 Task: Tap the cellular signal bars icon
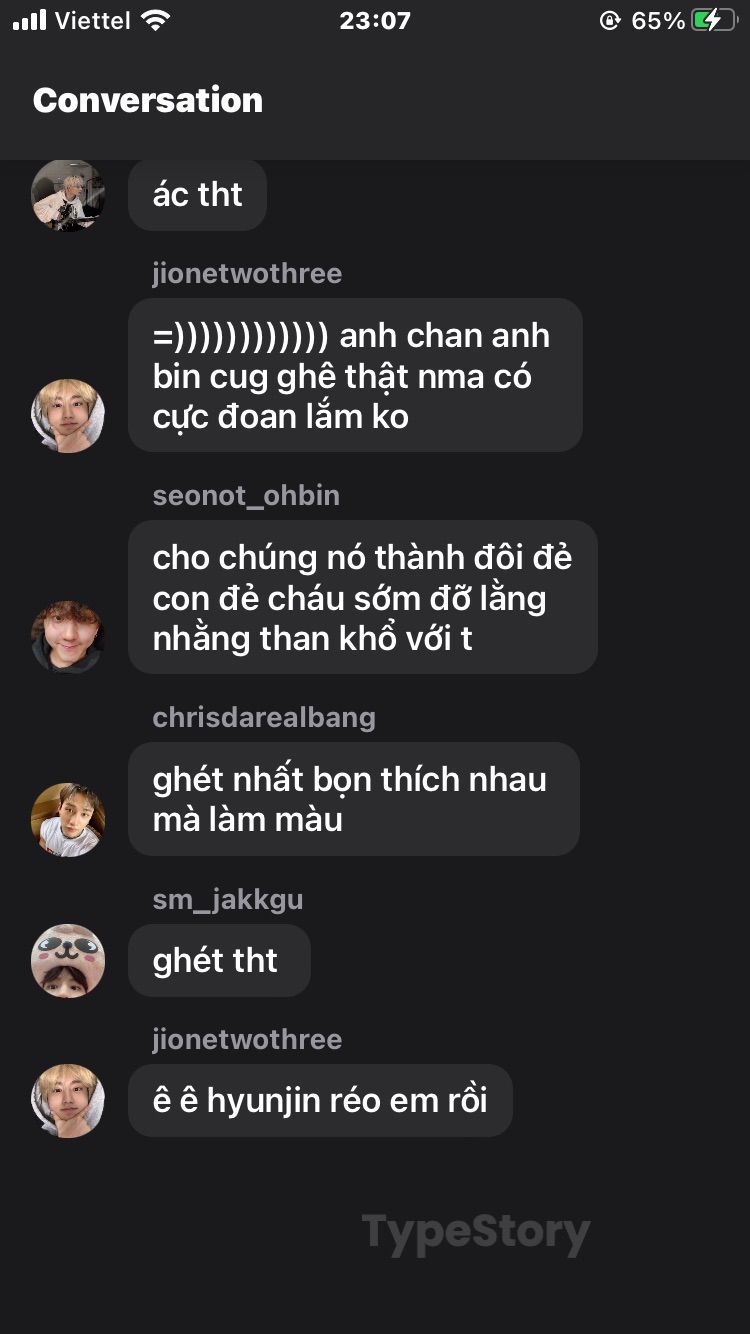point(30,20)
